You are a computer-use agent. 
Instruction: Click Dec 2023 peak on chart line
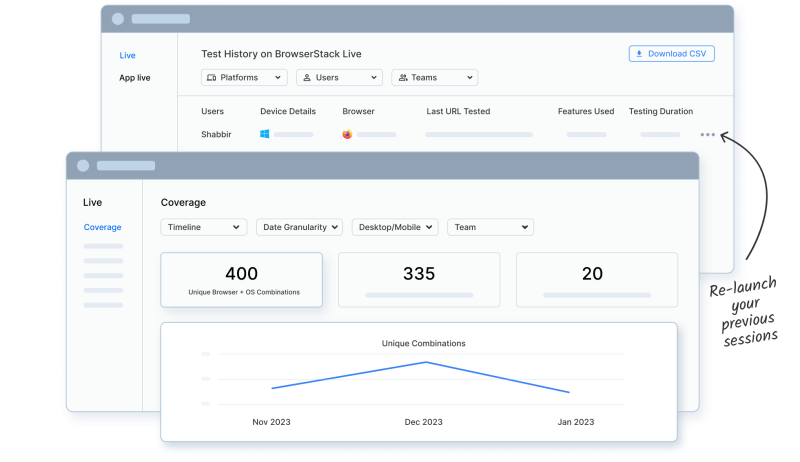(426, 362)
